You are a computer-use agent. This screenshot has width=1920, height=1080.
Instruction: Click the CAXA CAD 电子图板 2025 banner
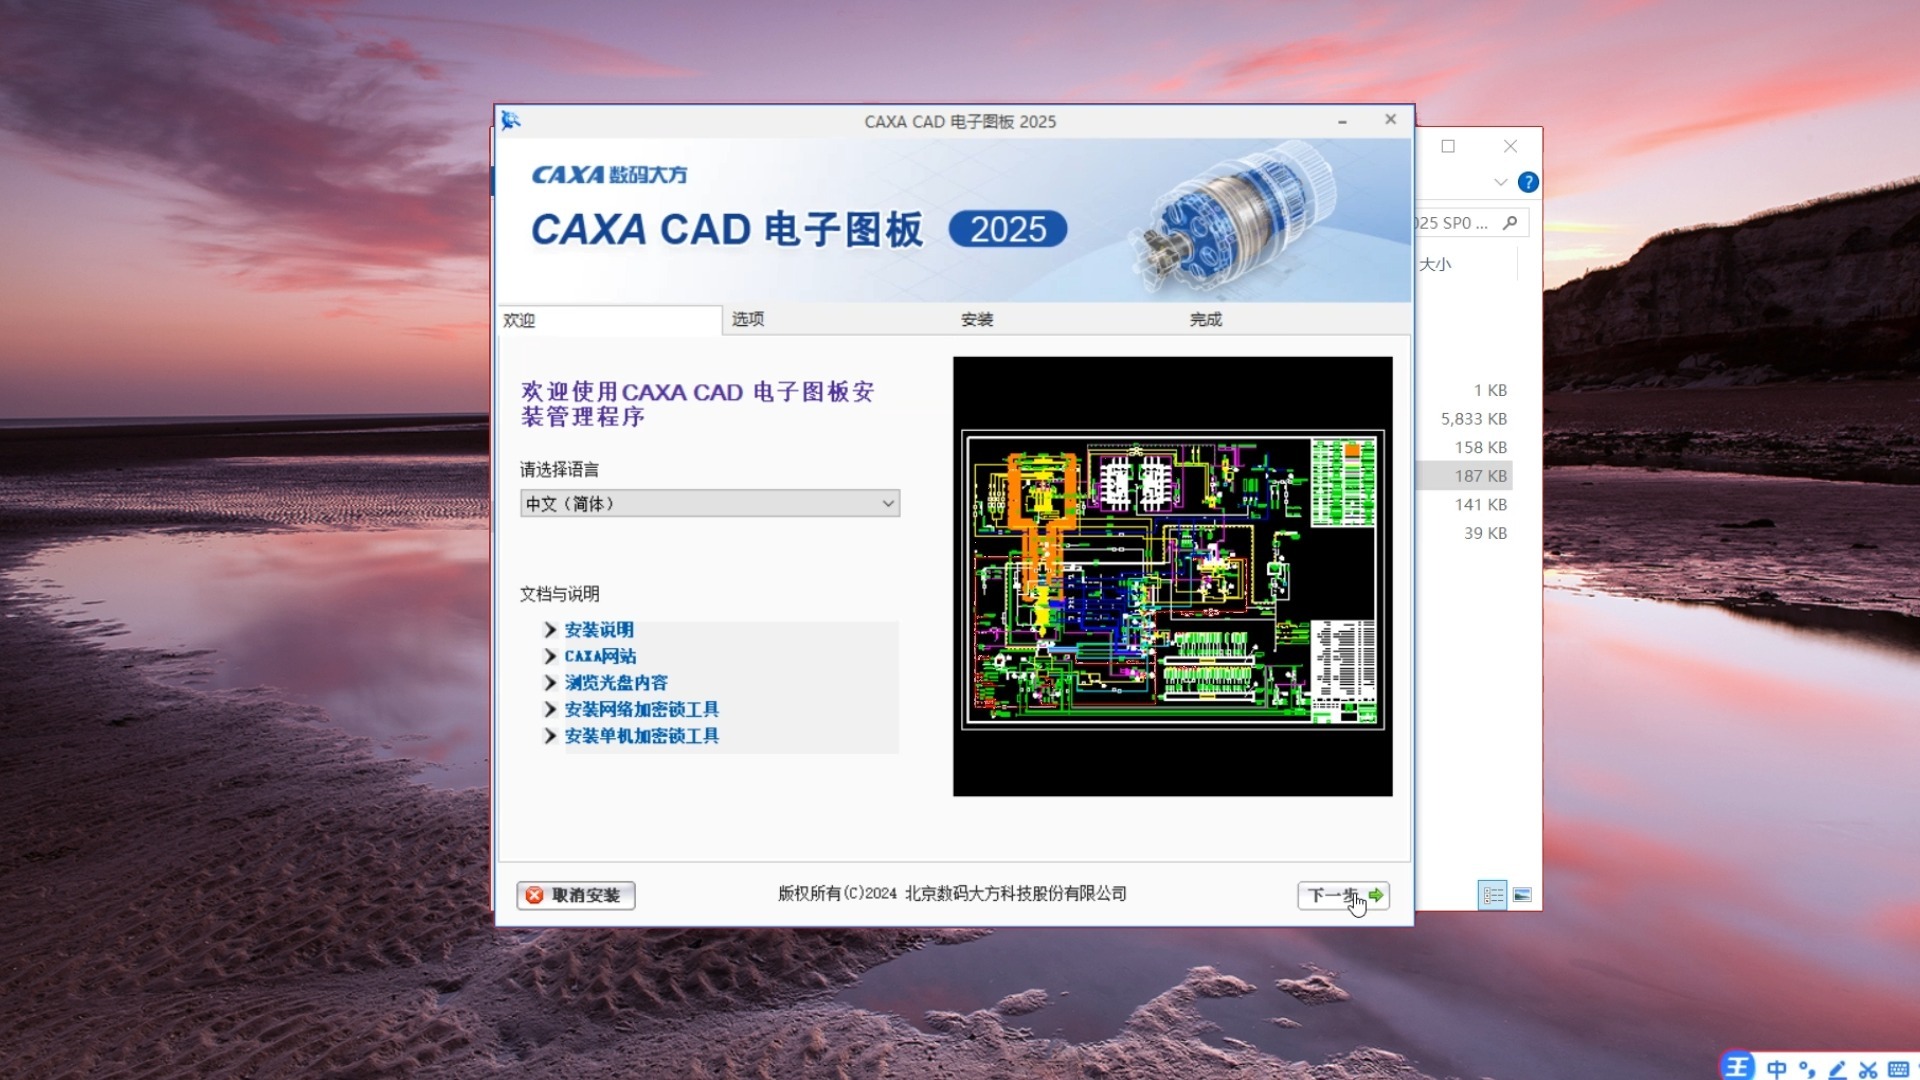point(954,220)
